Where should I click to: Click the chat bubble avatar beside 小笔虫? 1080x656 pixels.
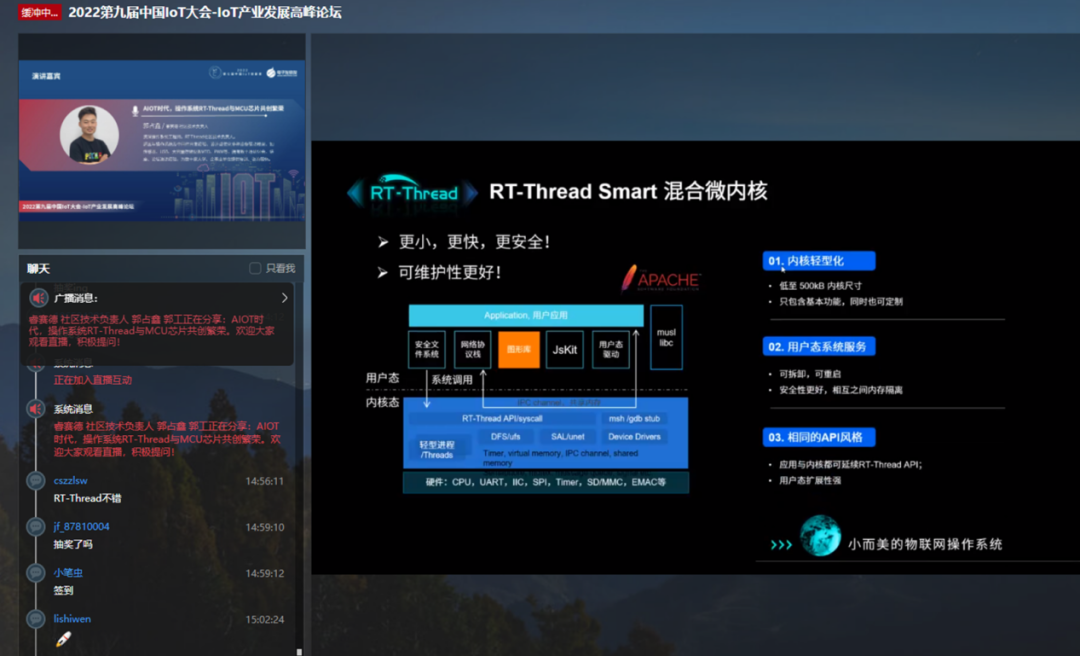[36, 573]
